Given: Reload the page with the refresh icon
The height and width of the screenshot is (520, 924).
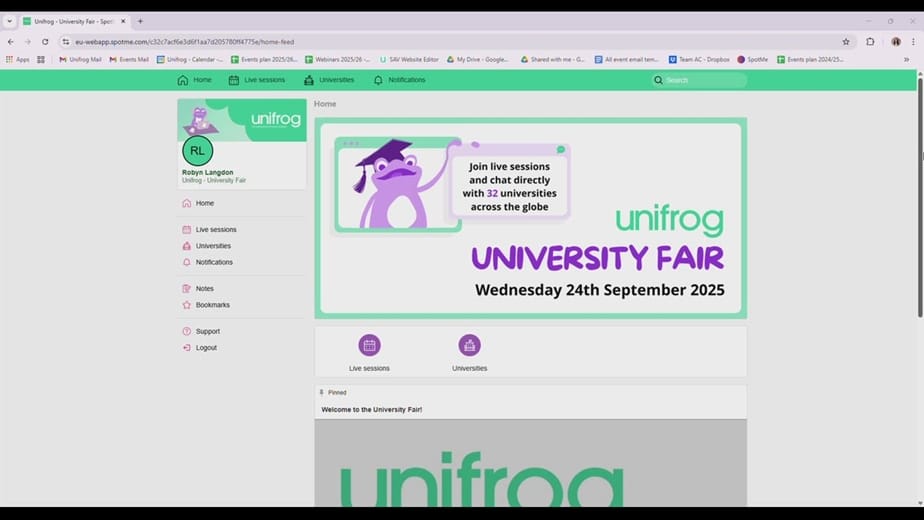Looking at the screenshot, I should (45, 42).
